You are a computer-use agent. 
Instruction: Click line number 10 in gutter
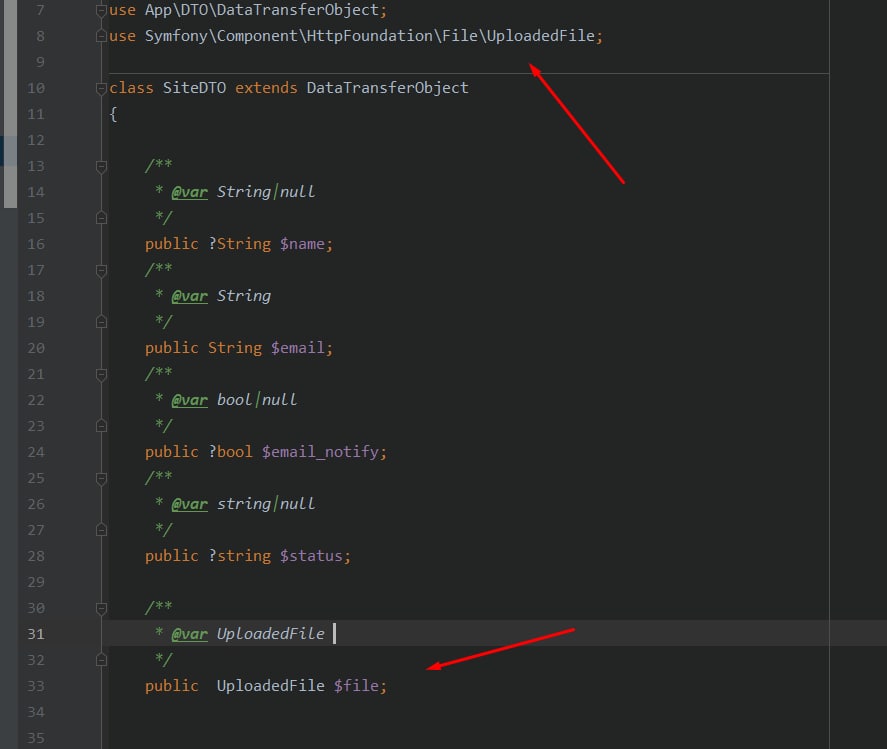click(x=36, y=88)
